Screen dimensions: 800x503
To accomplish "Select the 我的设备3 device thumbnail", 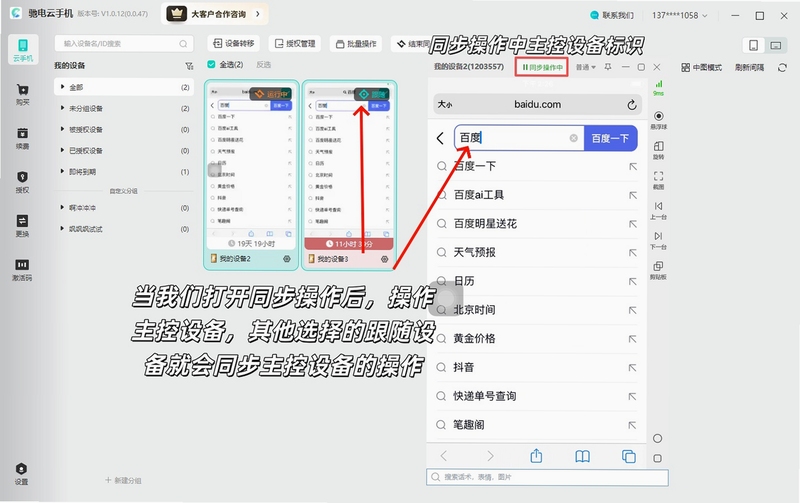I will coord(349,175).
